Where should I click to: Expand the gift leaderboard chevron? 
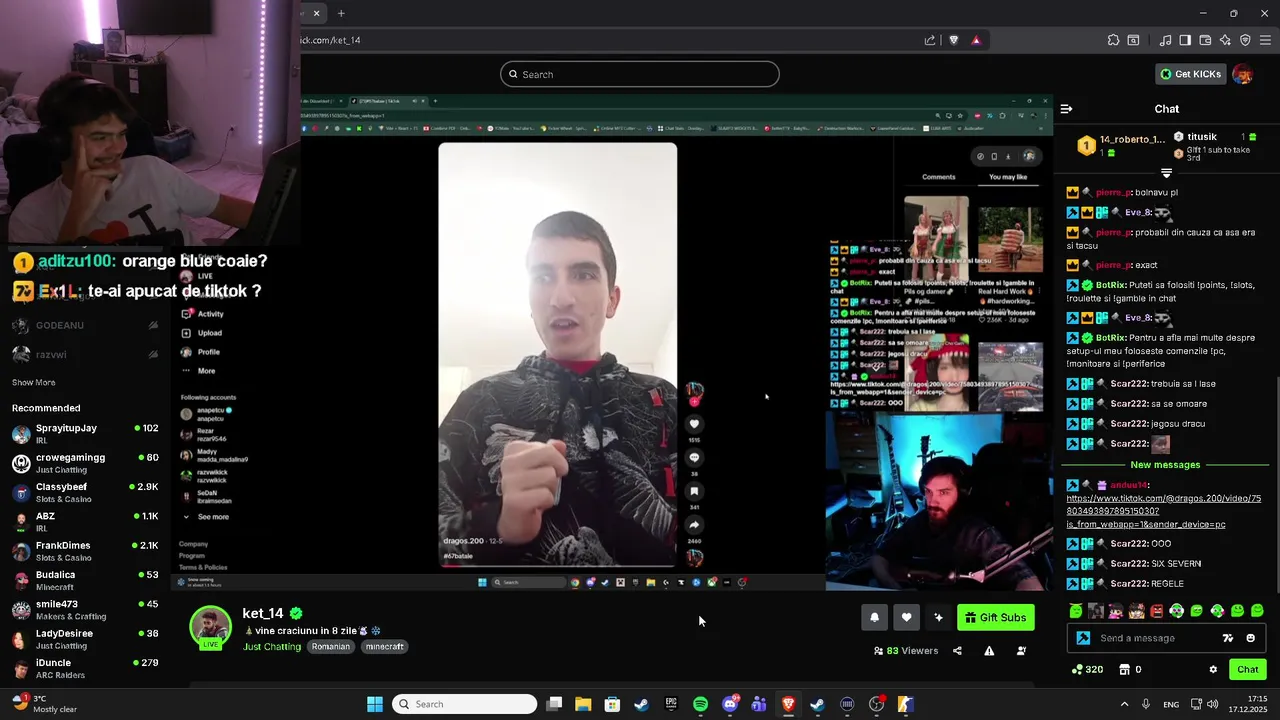1166,174
